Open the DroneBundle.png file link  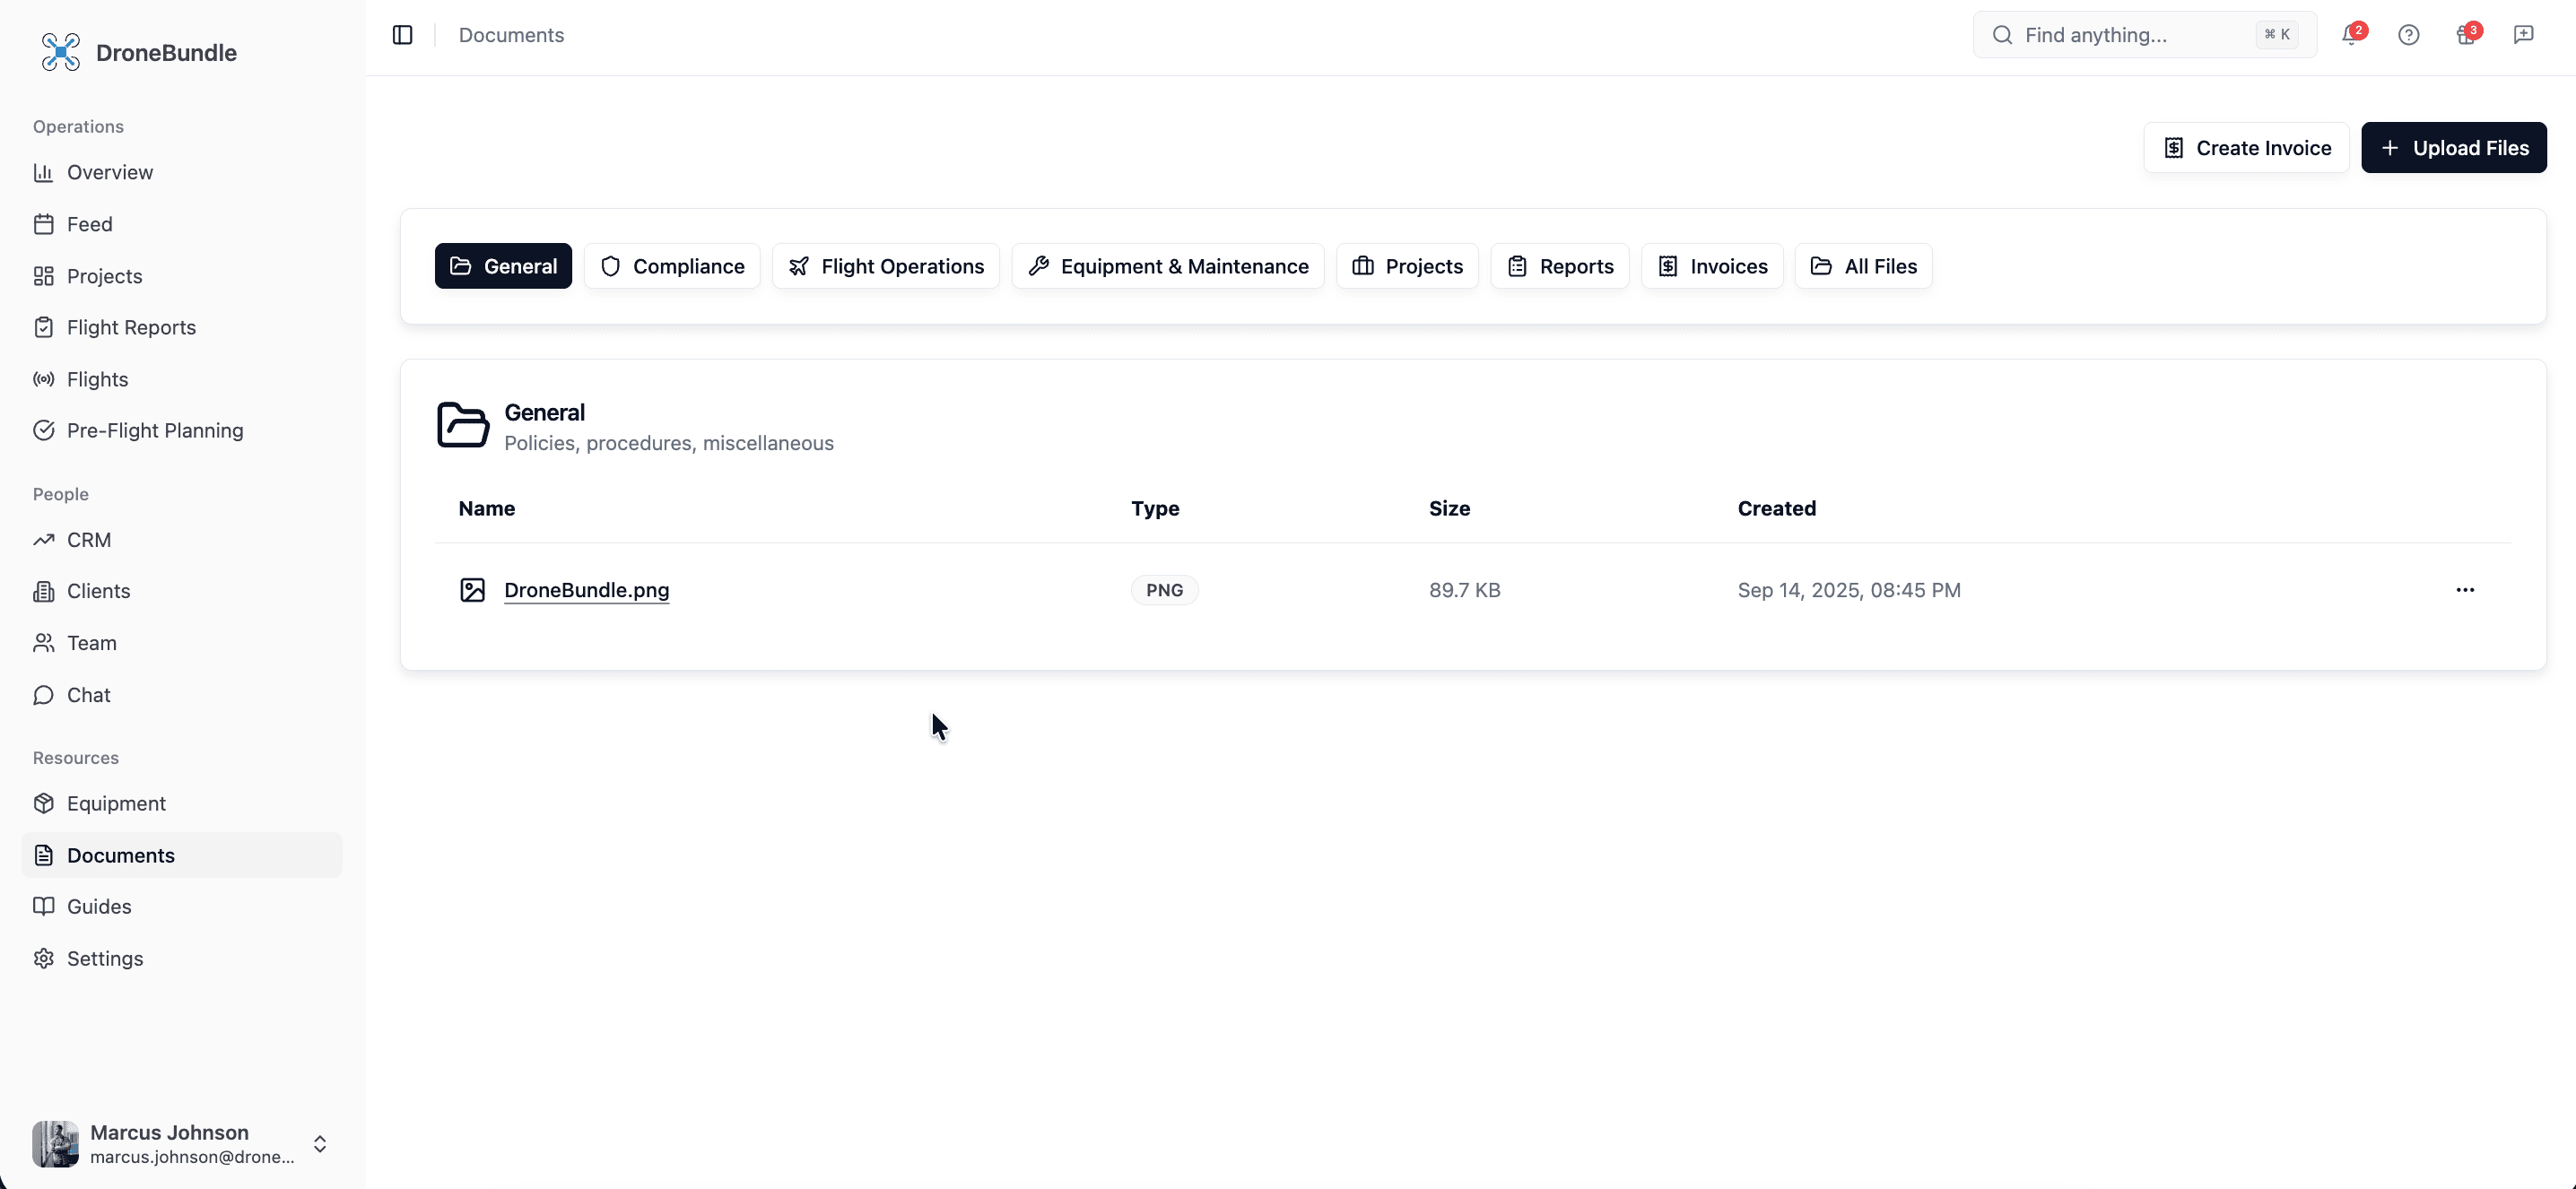coord(586,590)
